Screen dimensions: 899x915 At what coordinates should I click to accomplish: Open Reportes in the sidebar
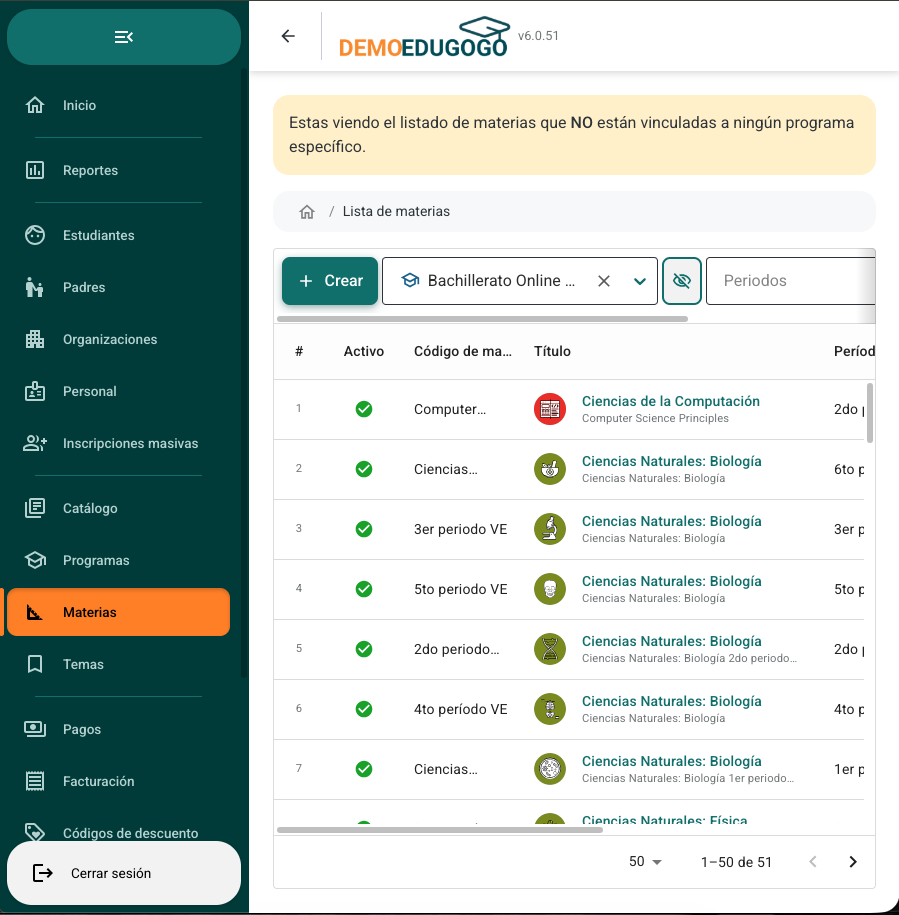click(x=118, y=170)
